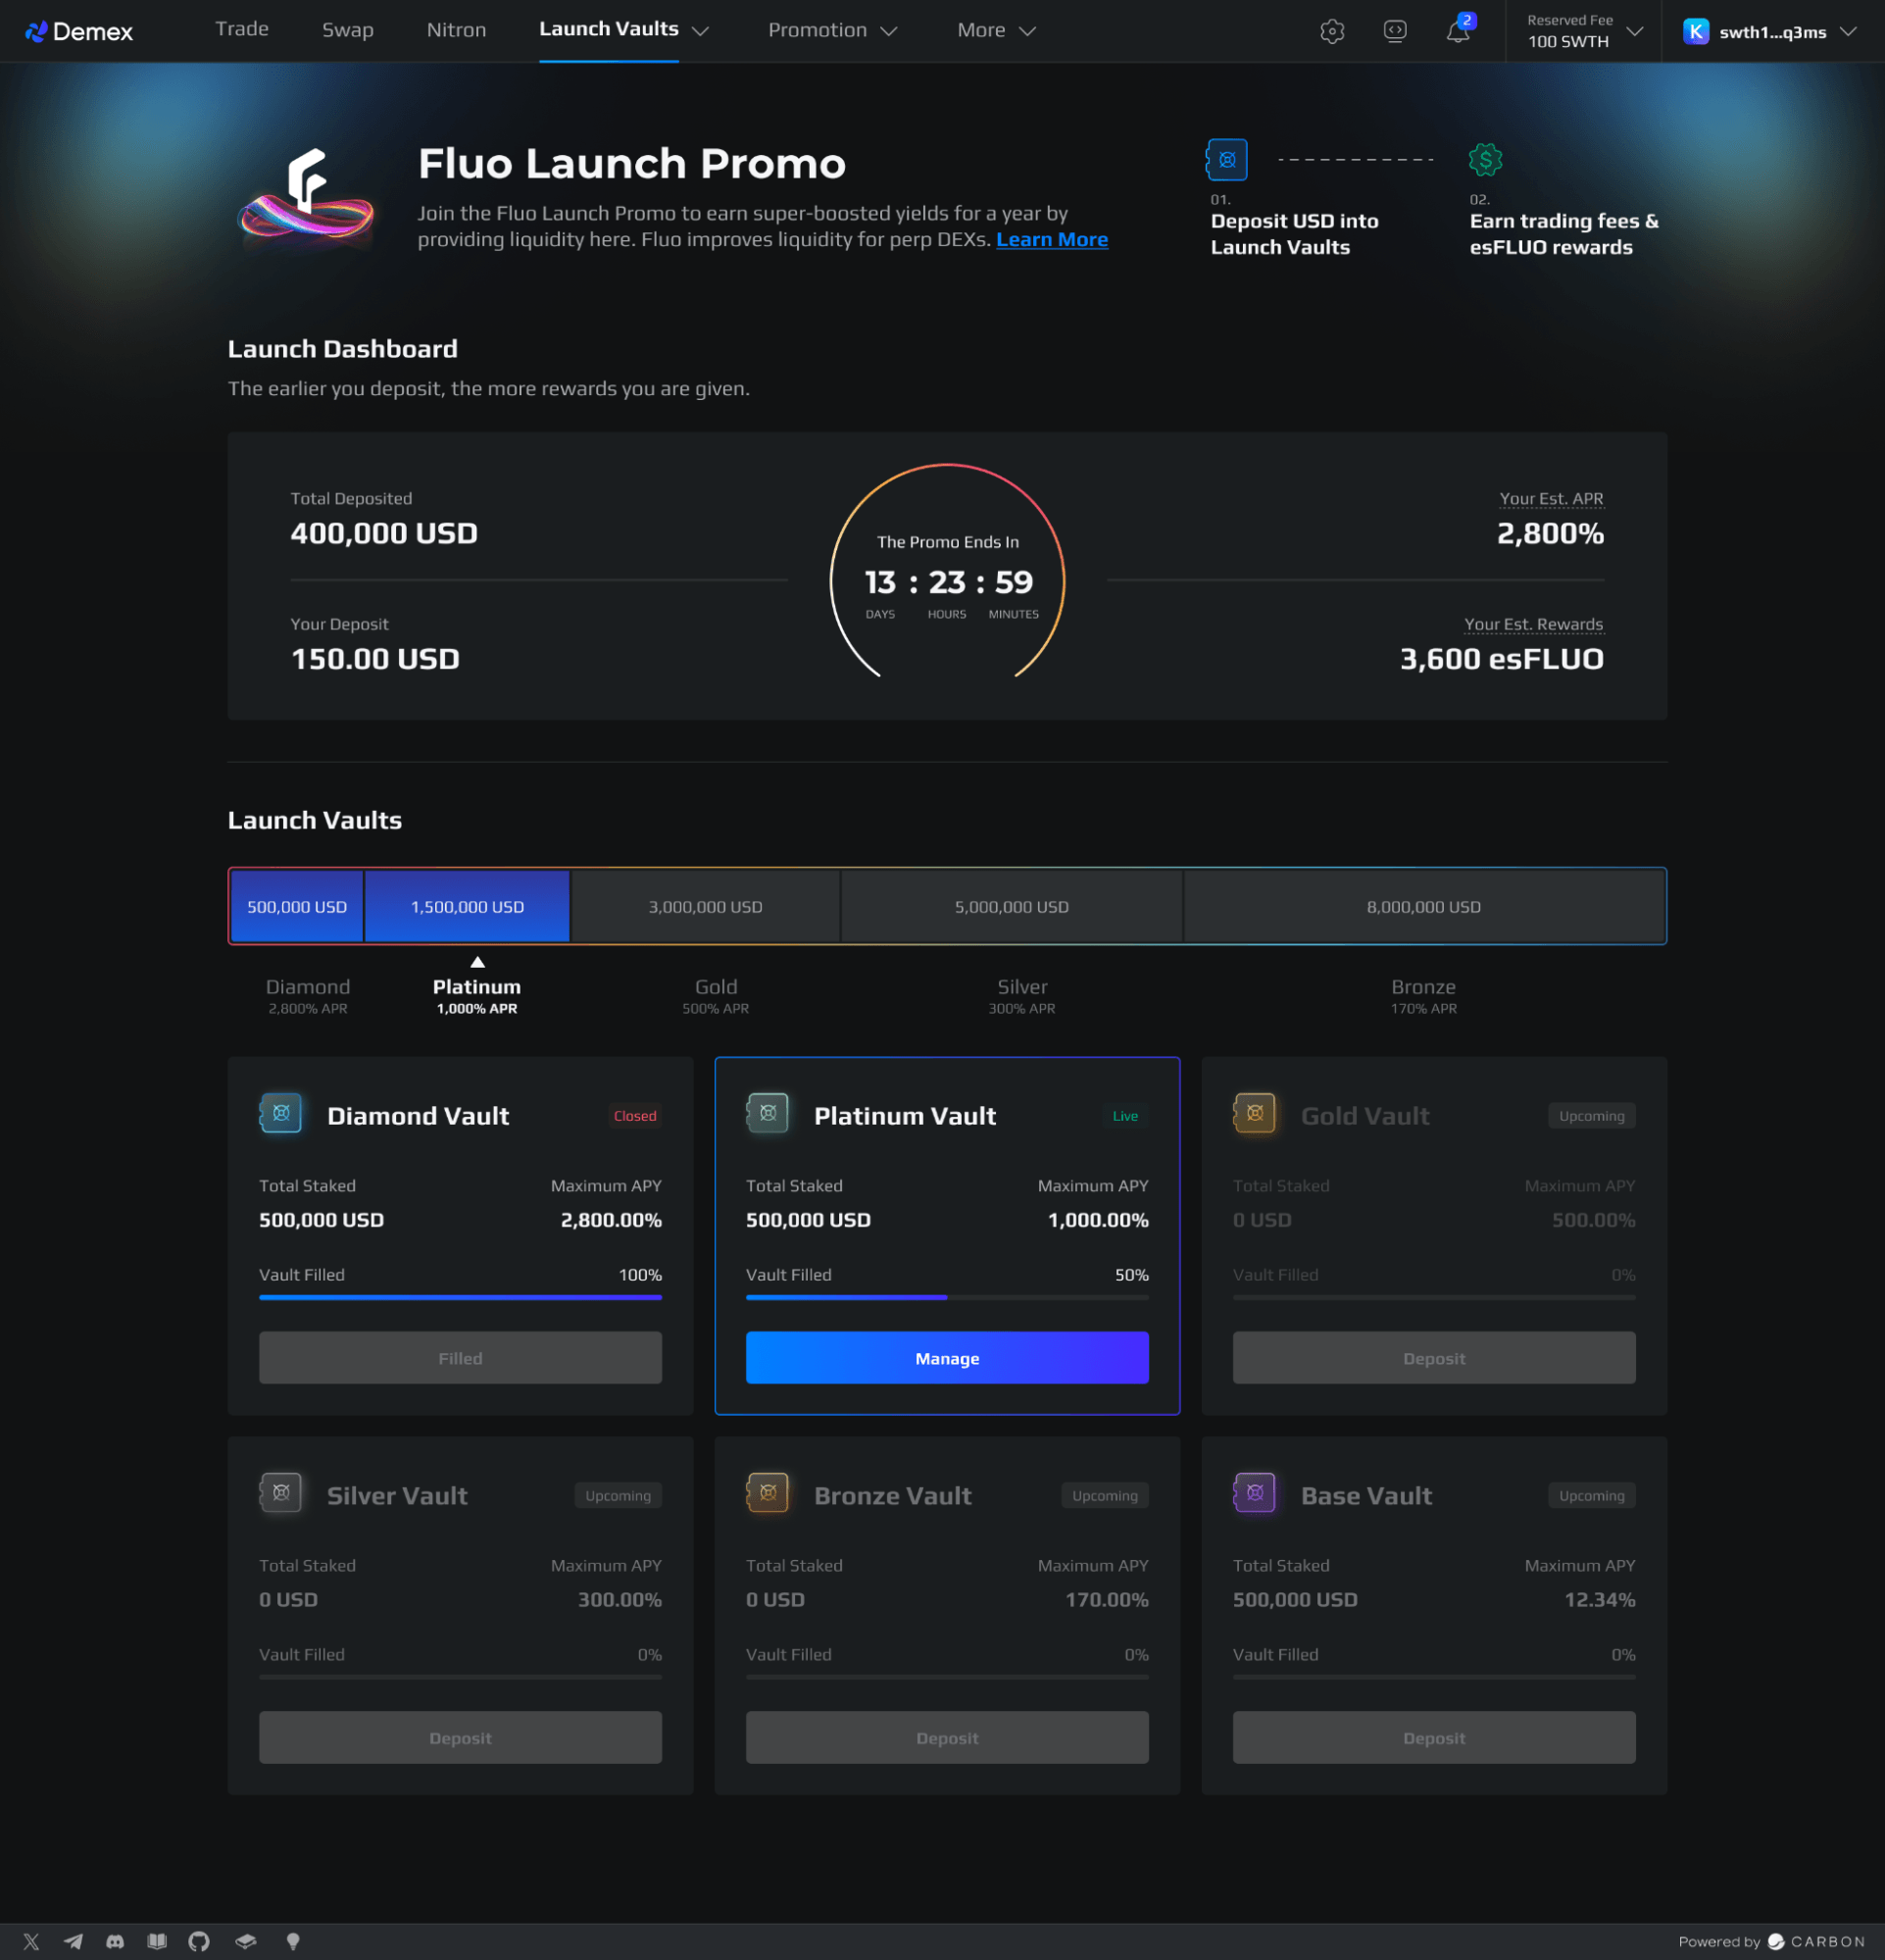Click the 3,000,000 USD bar segment
Screen dimensions: 1885x1960
[705, 907]
